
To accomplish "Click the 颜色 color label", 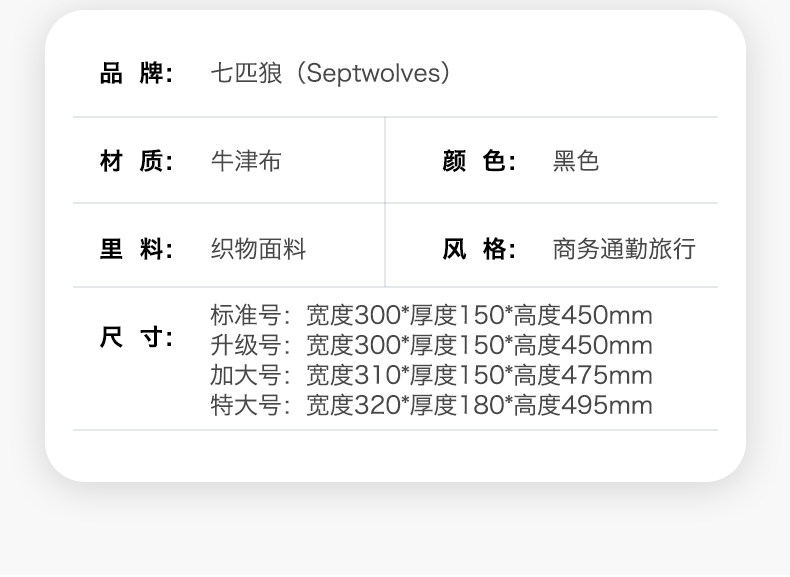I will pyautogui.click(x=479, y=161).
